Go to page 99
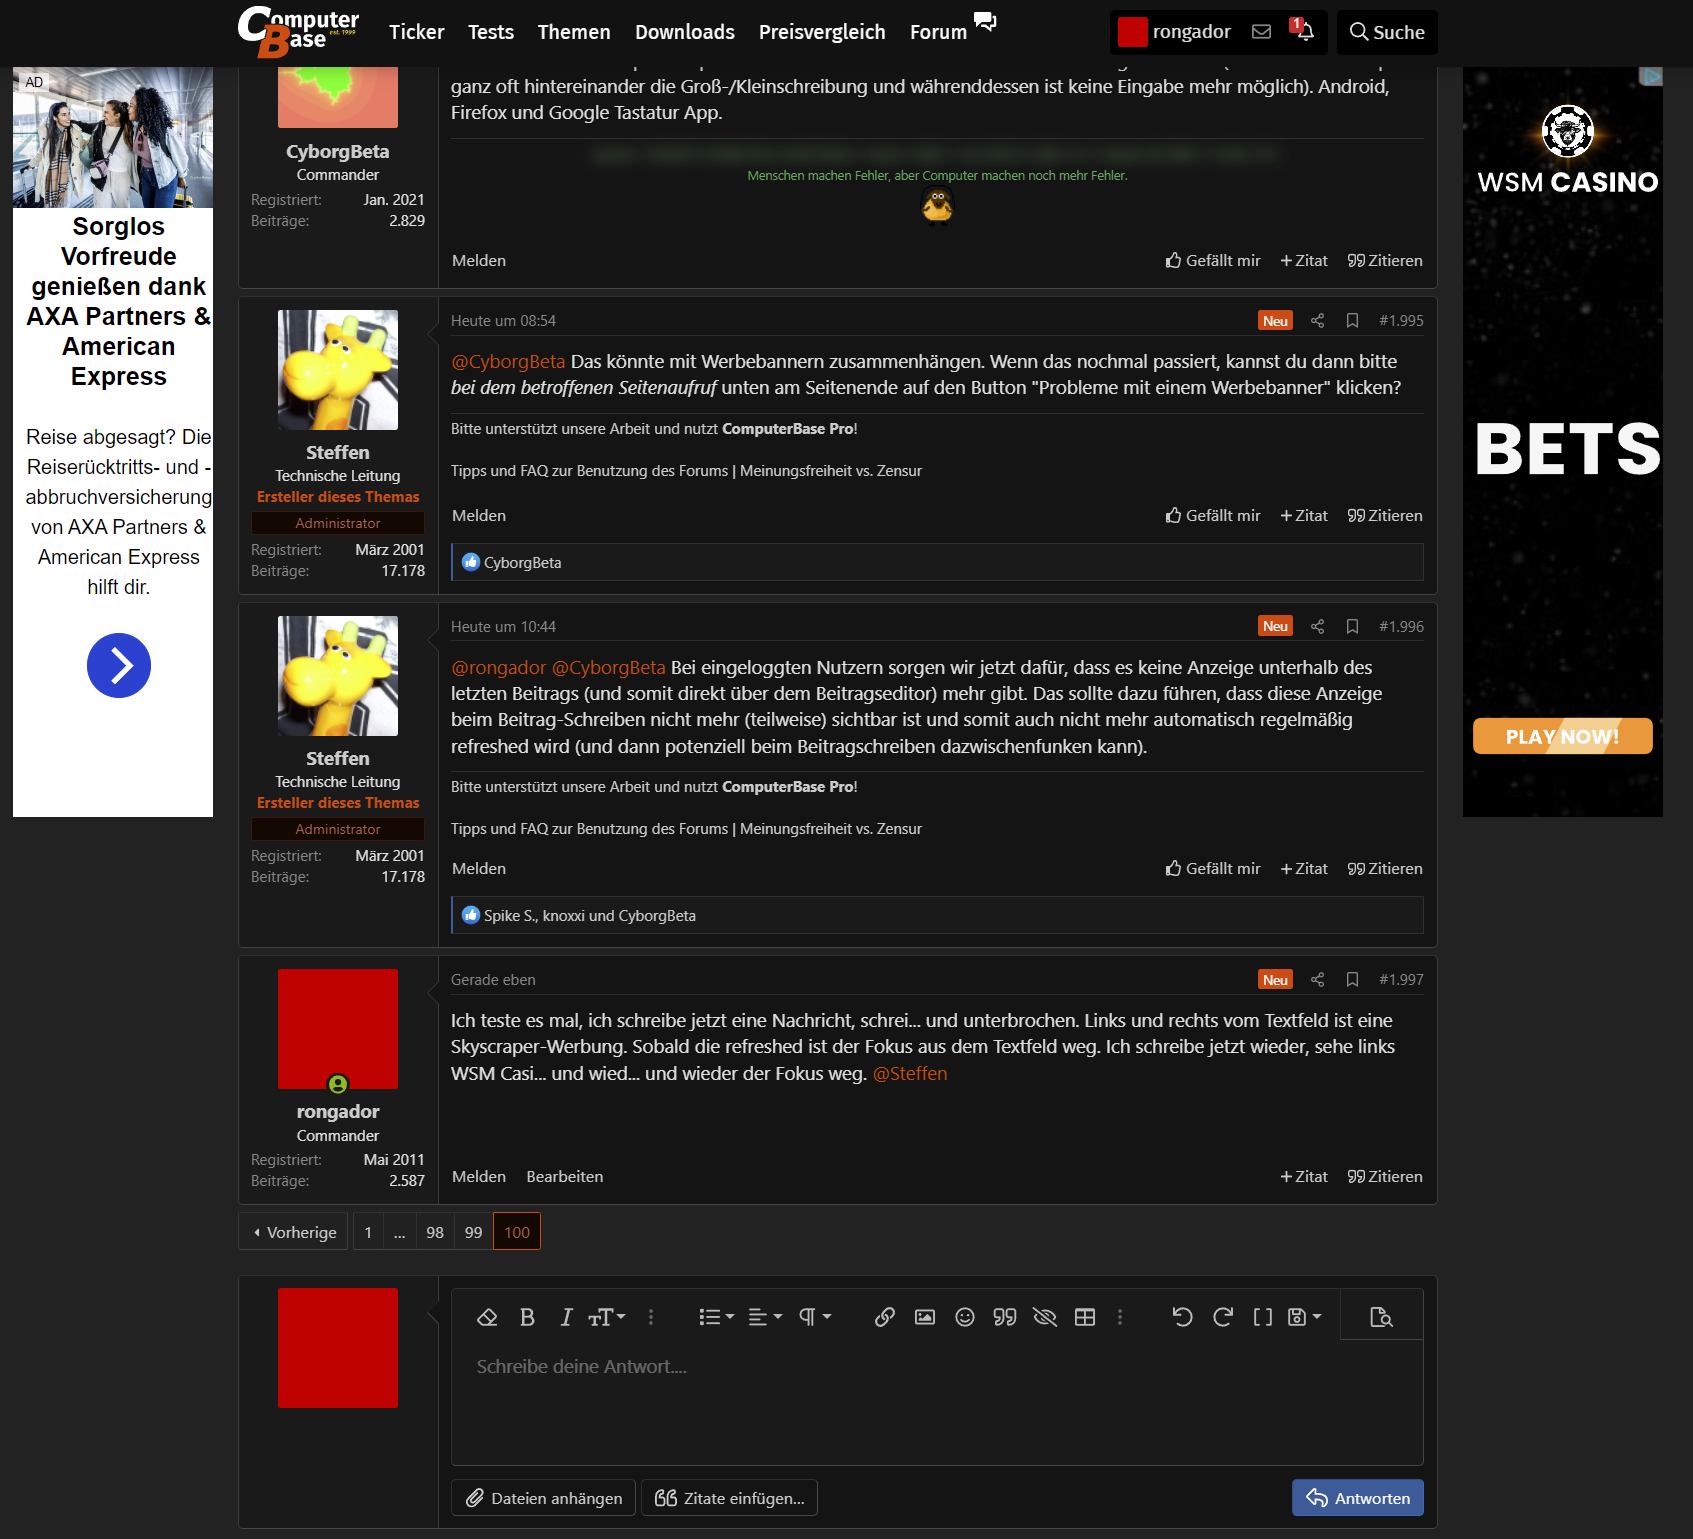1693x1539 pixels. [x=474, y=1232]
